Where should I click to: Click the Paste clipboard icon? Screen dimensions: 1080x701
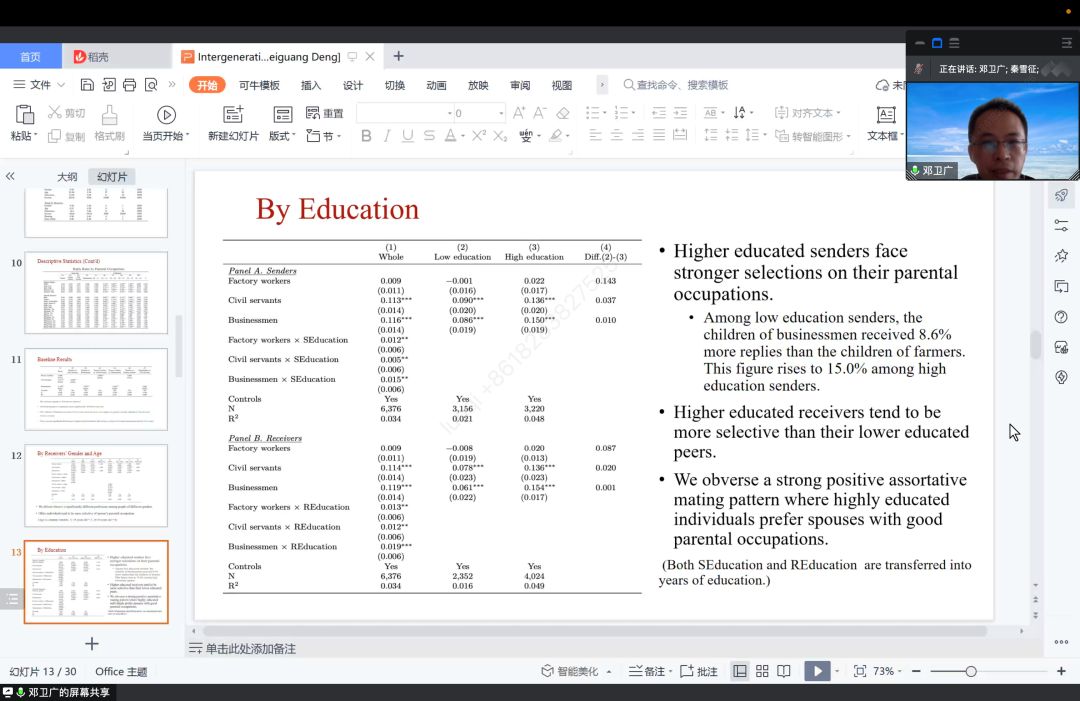(x=23, y=116)
